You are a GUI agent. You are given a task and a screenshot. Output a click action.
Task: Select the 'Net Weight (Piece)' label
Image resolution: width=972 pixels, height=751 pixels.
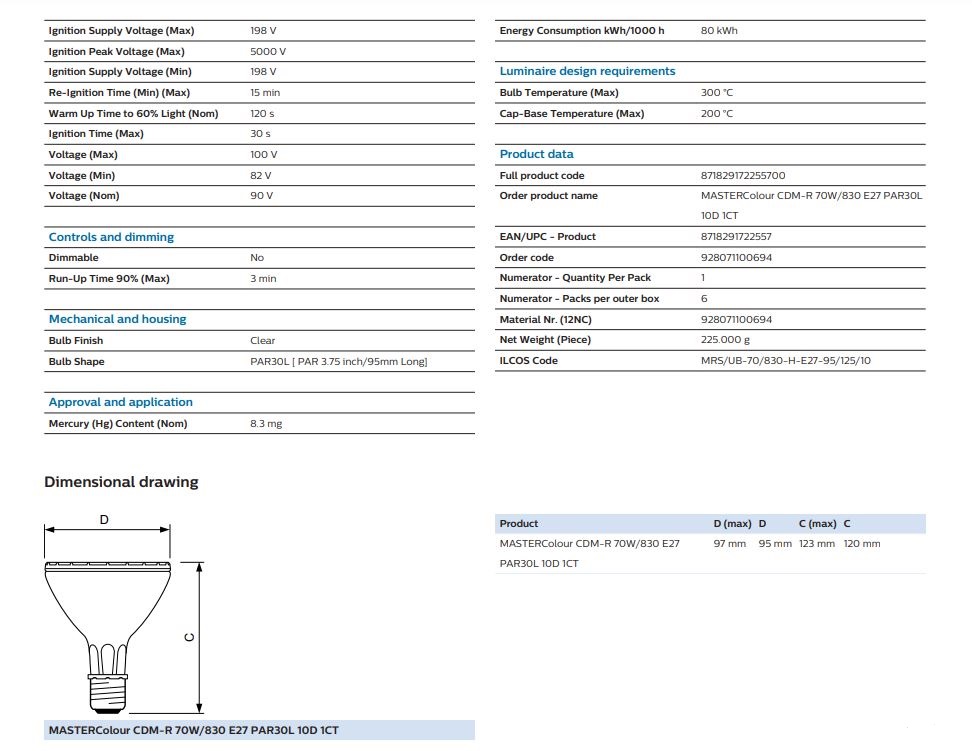[x=546, y=340]
